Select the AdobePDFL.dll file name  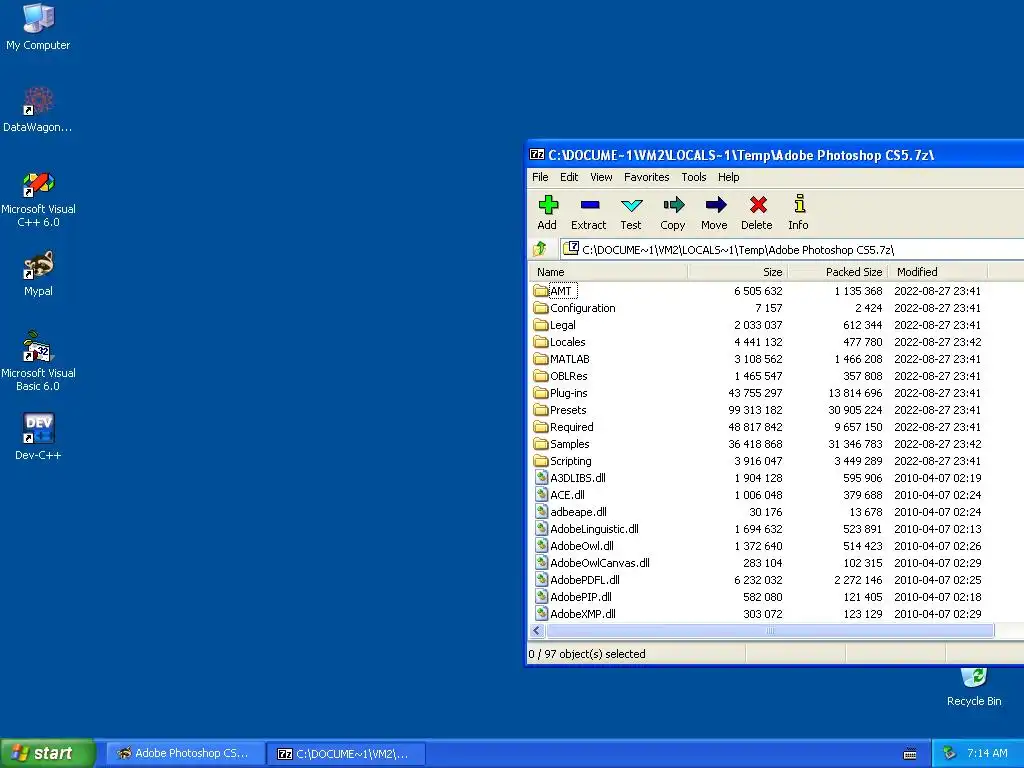pos(585,579)
